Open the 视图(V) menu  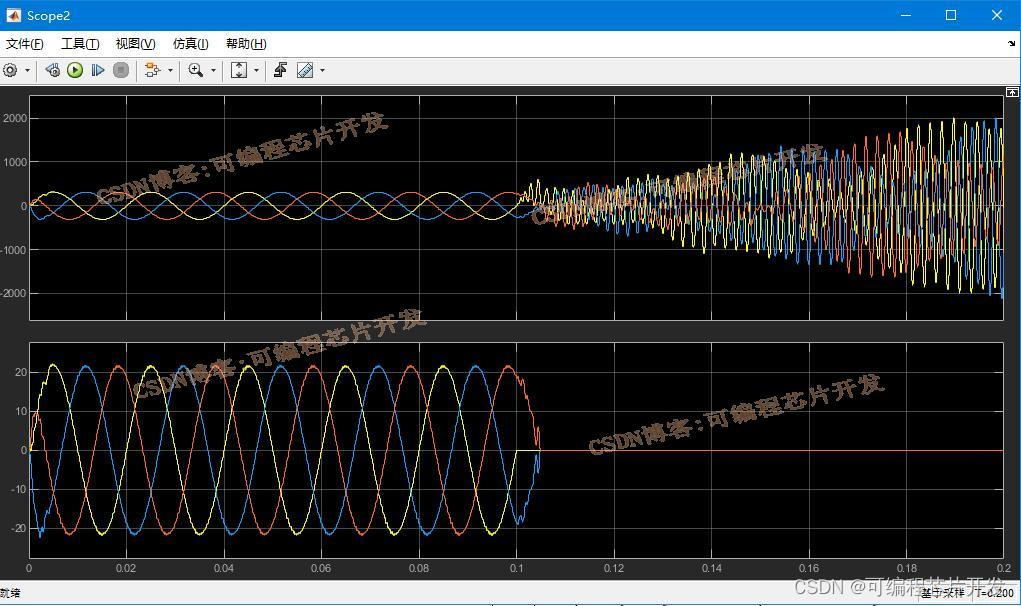point(135,44)
